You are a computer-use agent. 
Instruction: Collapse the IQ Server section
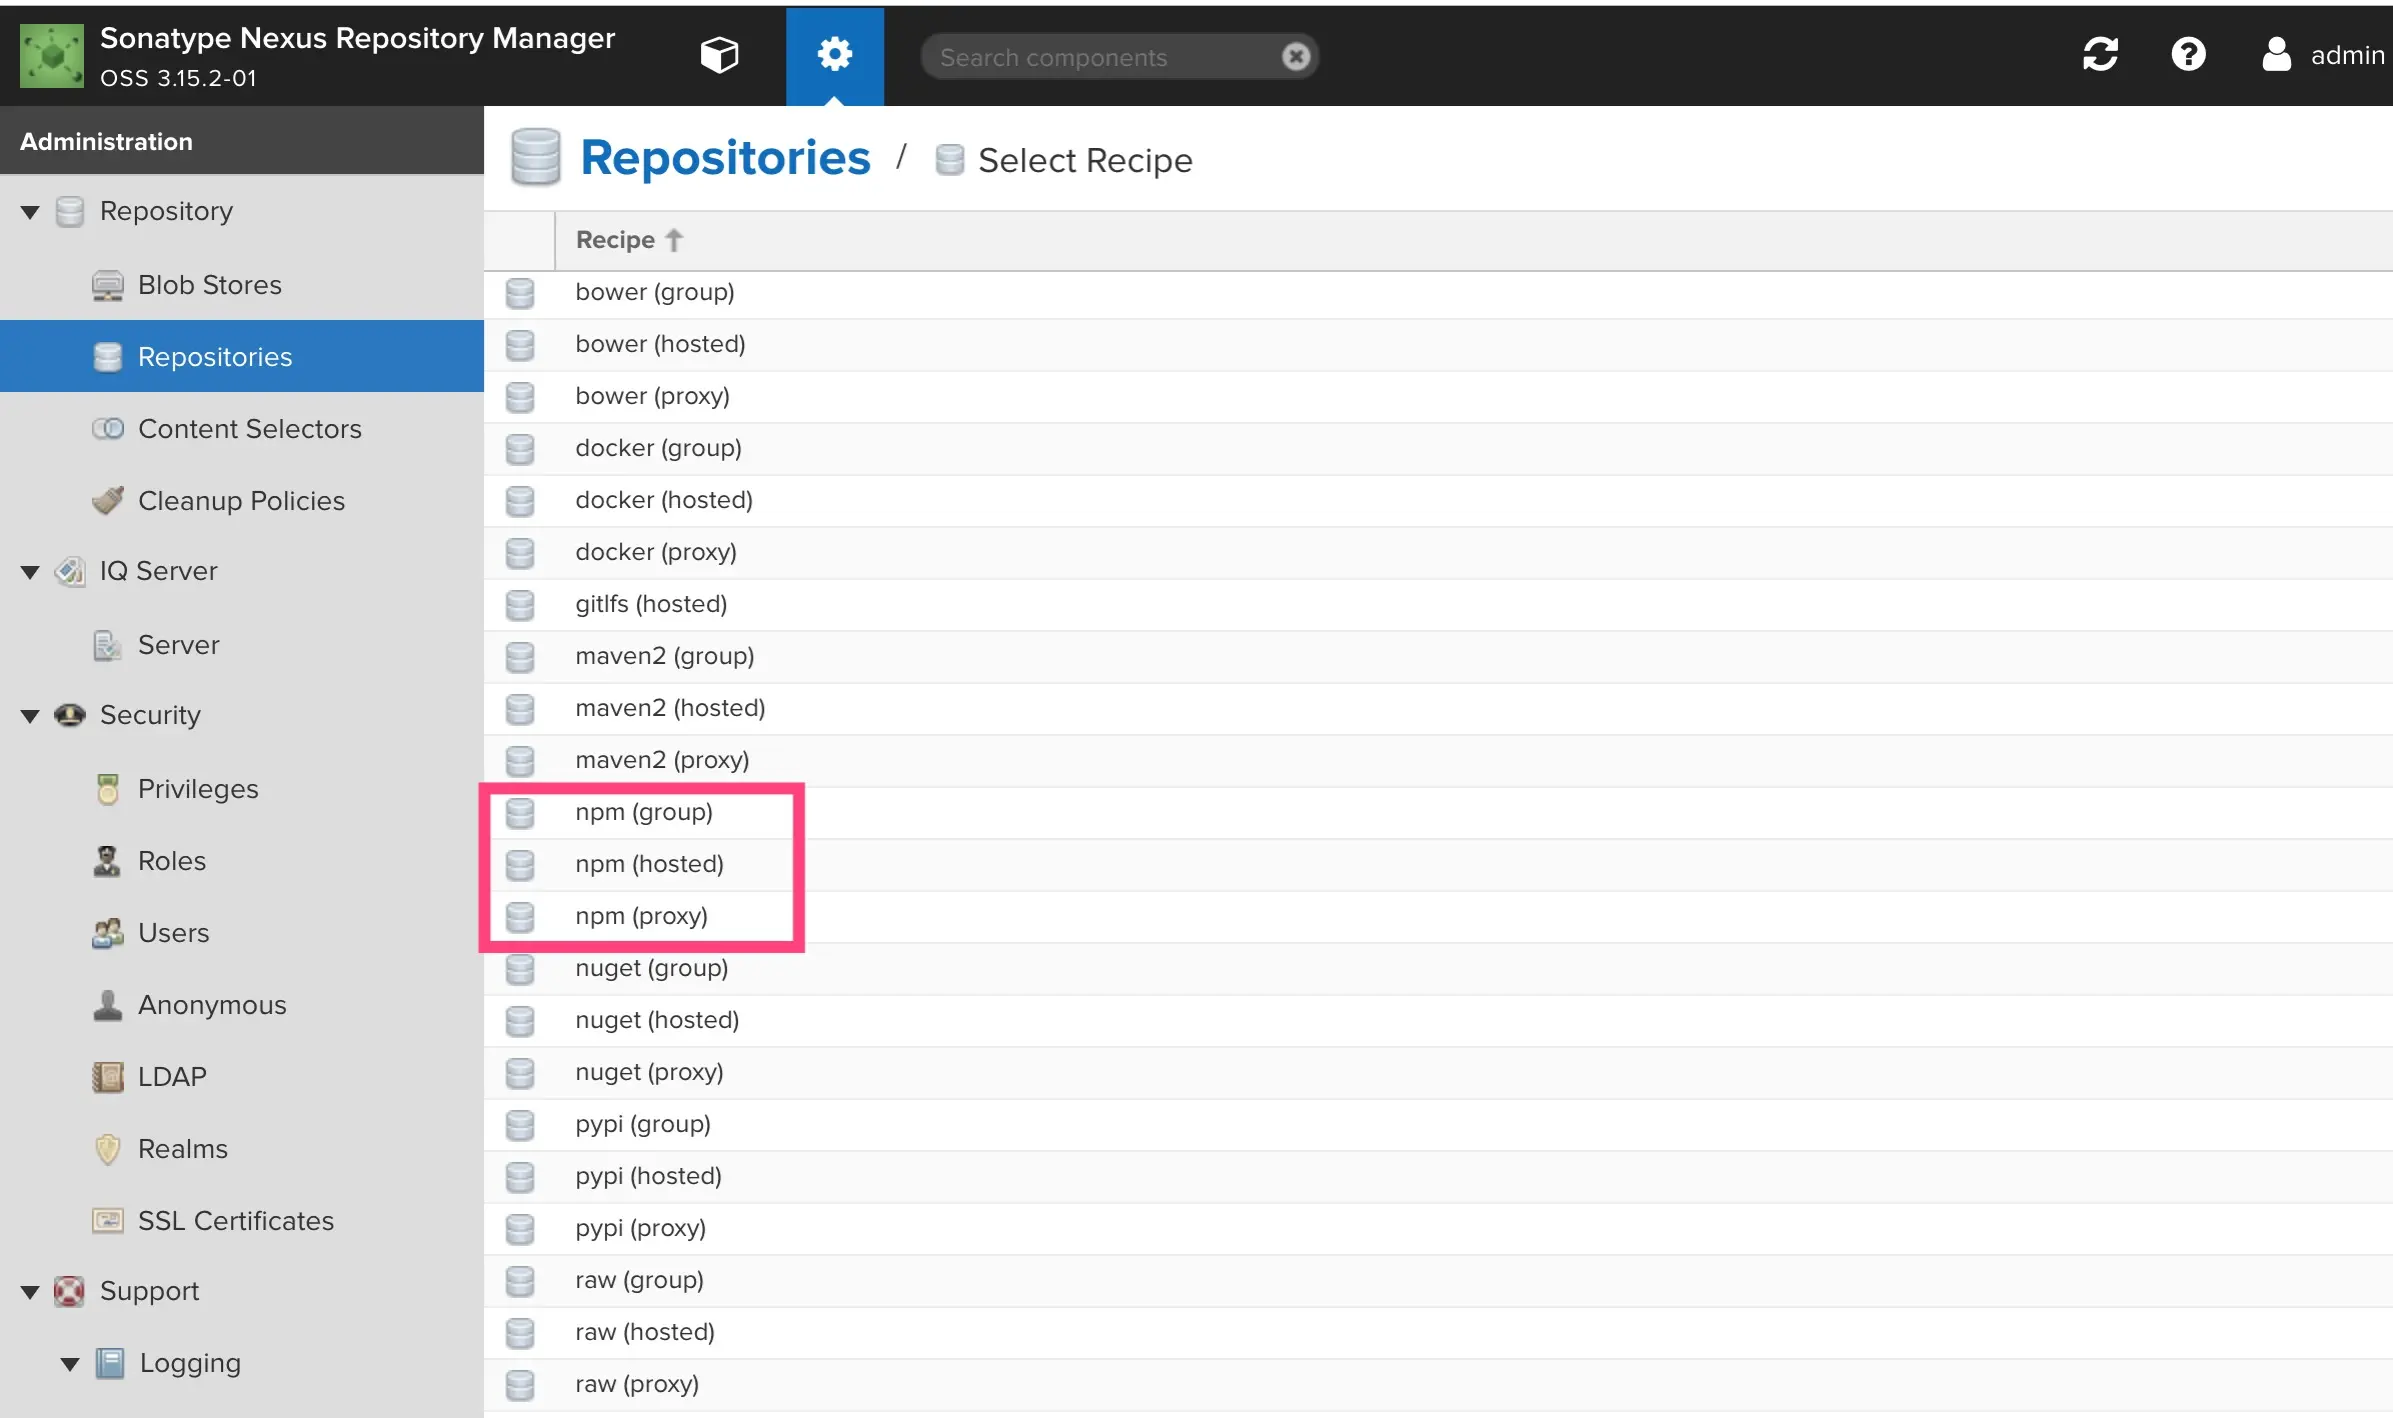point(30,572)
